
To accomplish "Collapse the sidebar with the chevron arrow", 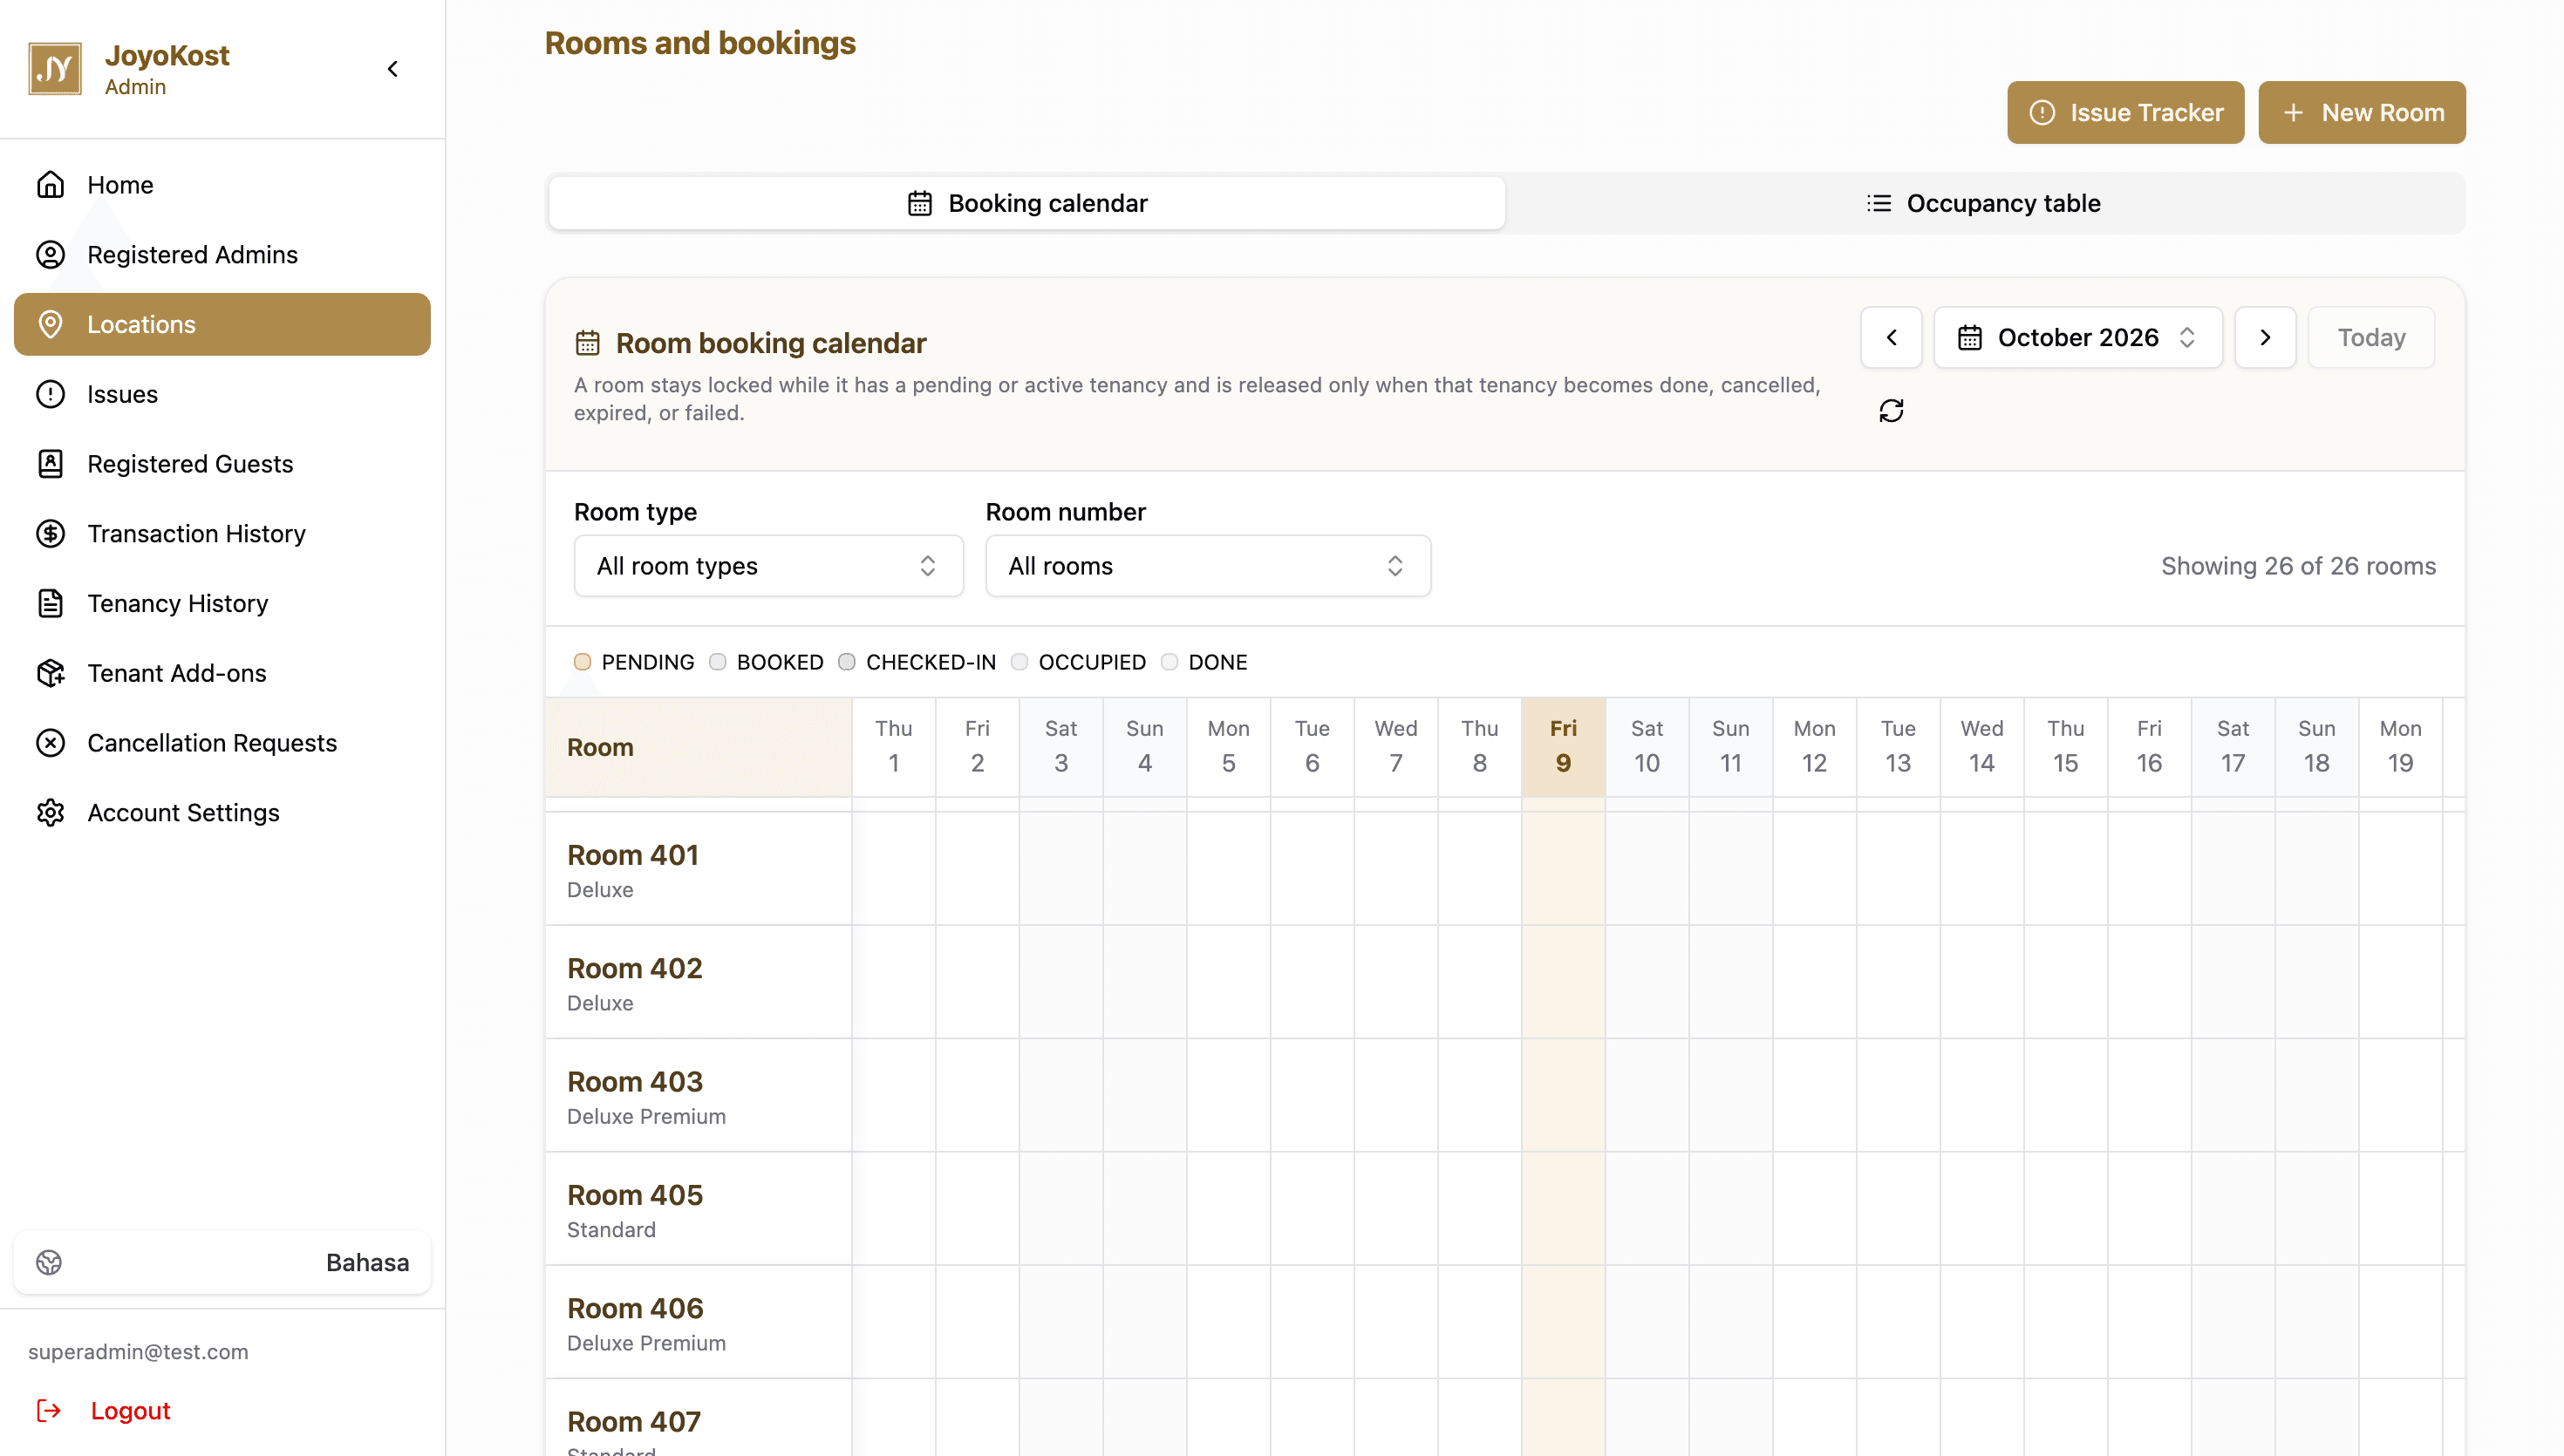I will (393, 69).
